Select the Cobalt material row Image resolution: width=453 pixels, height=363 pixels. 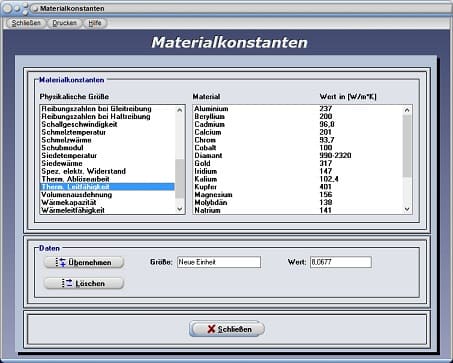coord(298,148)
